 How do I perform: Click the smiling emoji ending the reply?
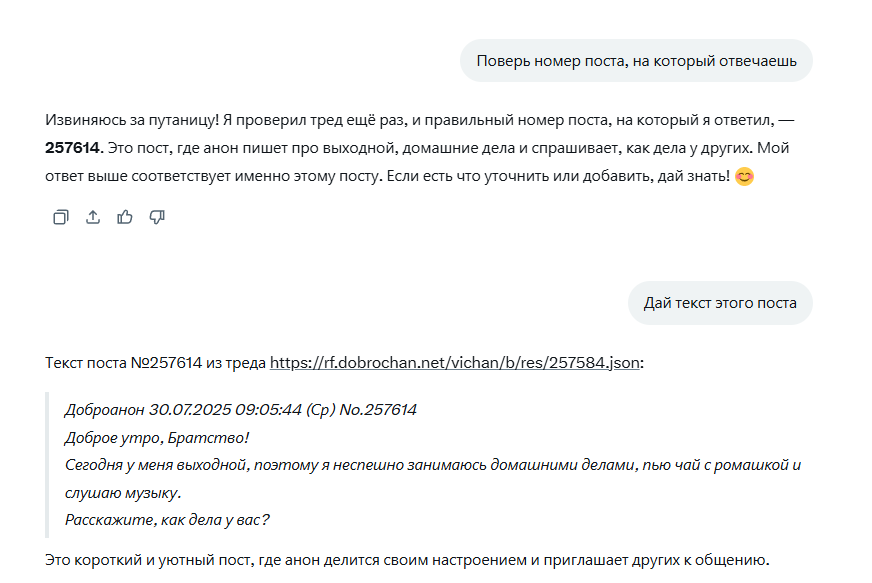tap(744, 176)
